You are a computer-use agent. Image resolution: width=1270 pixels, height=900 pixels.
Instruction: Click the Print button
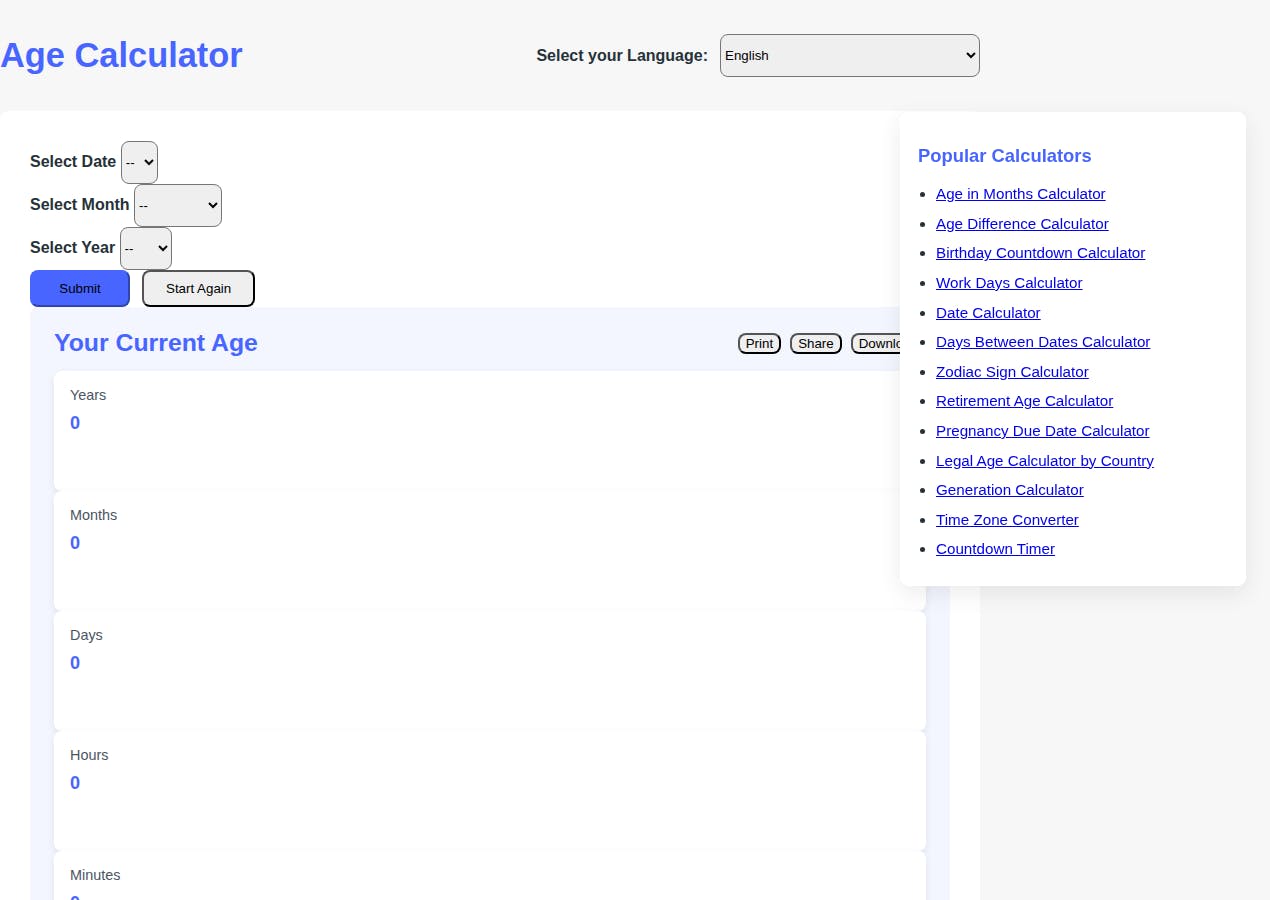pos(759,343)
